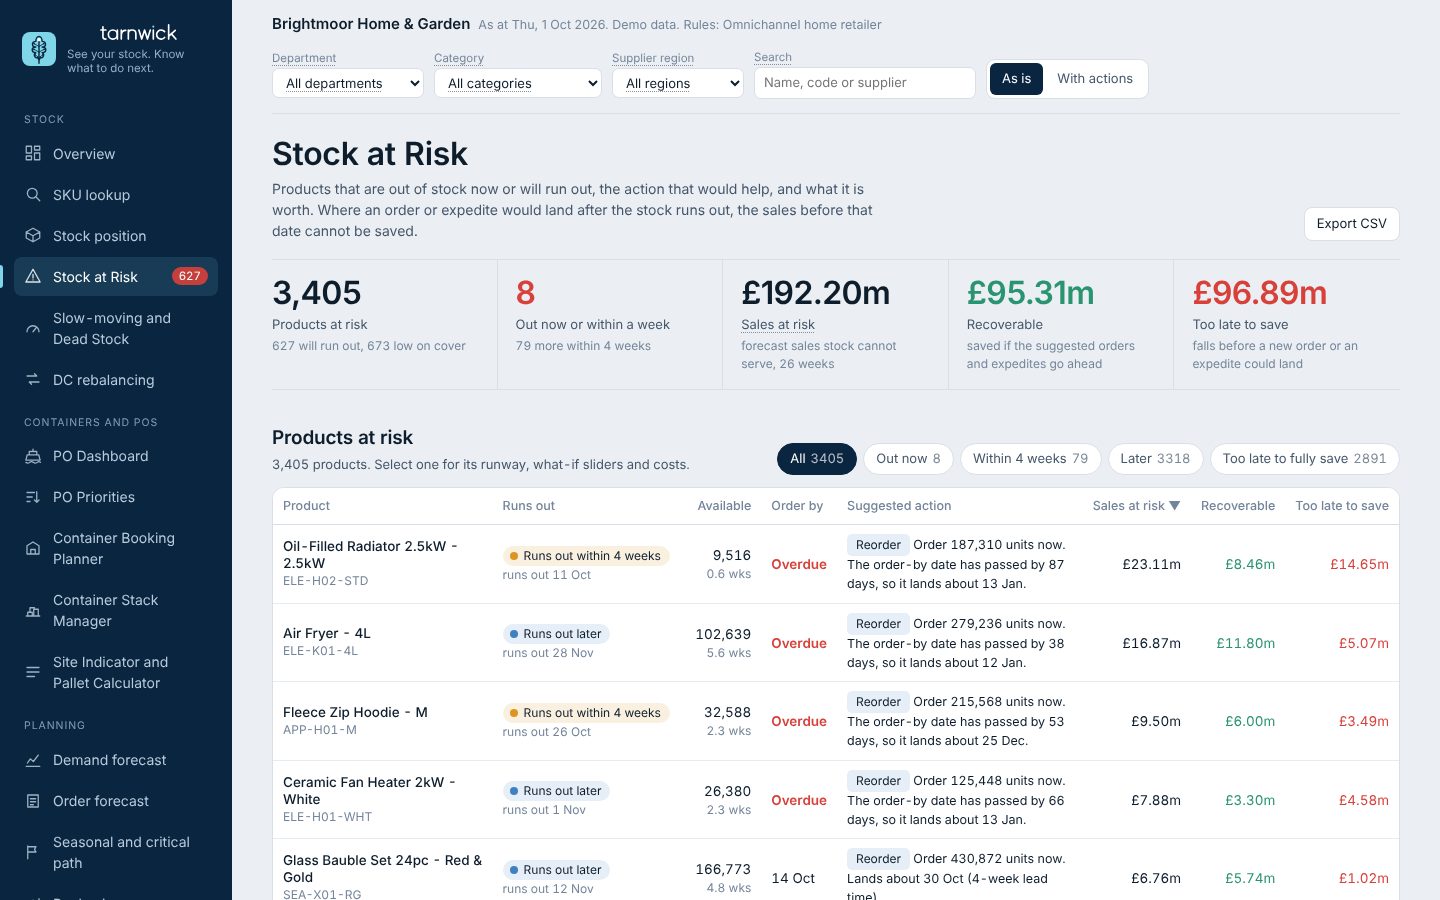Filter products by All 3405
The image size is (1440, 900).
click(817, 459)
